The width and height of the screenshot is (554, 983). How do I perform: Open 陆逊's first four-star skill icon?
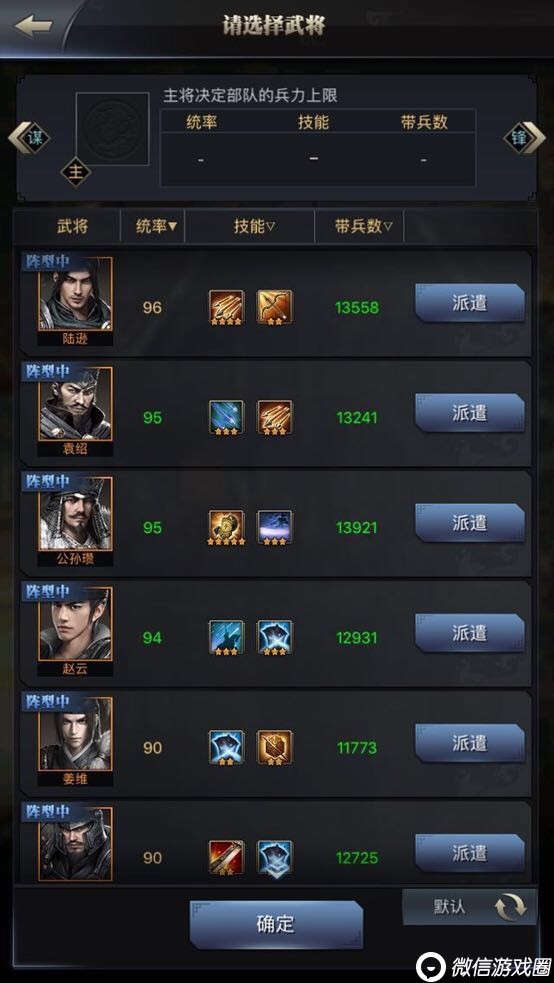click(226, 307)
